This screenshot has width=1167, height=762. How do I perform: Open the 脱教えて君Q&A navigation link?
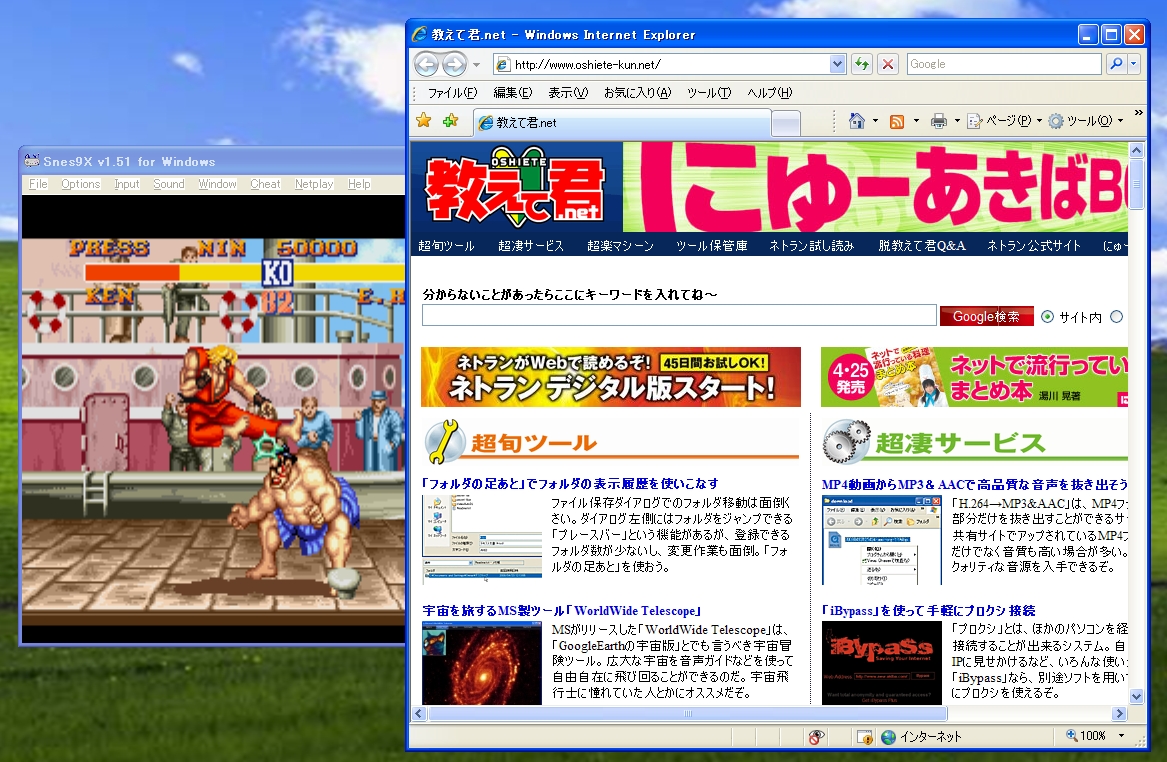[x=921, y=246]
